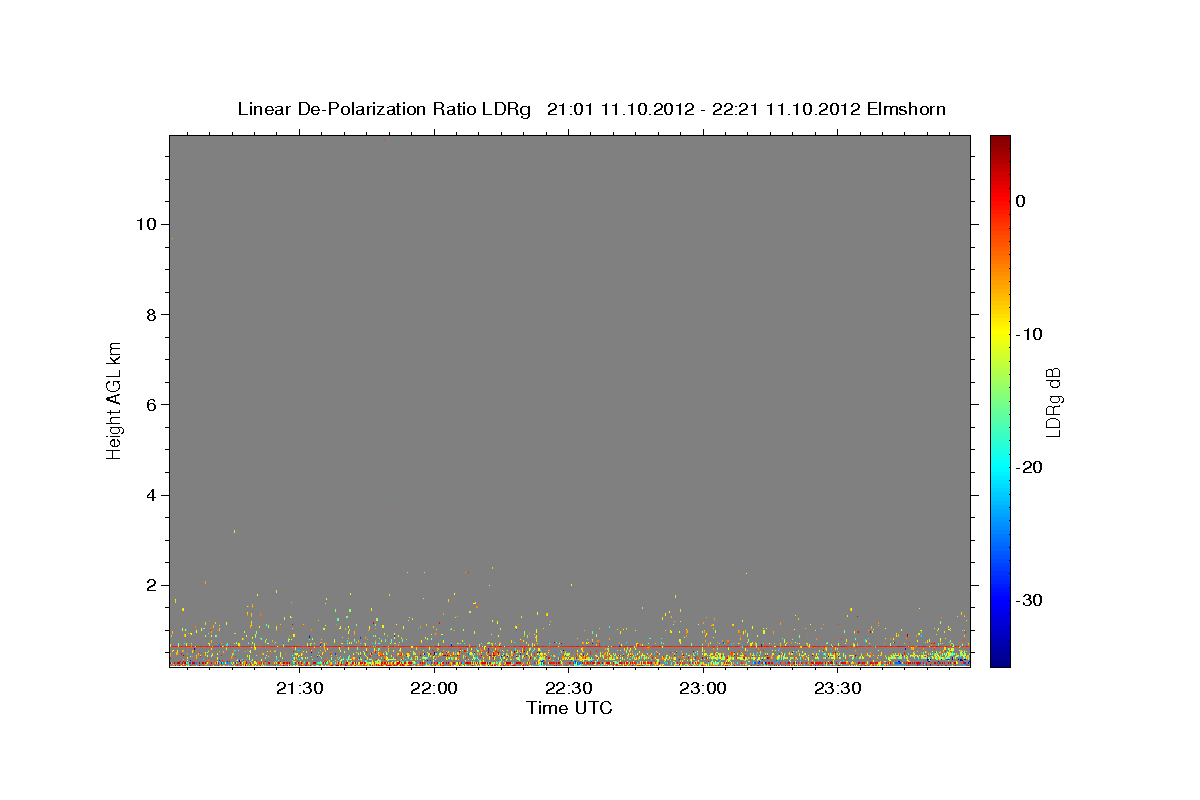This screenshot has height=800, width=1200.
Task: Click the colorbar value -20
Action: (x=1030, y=467)
